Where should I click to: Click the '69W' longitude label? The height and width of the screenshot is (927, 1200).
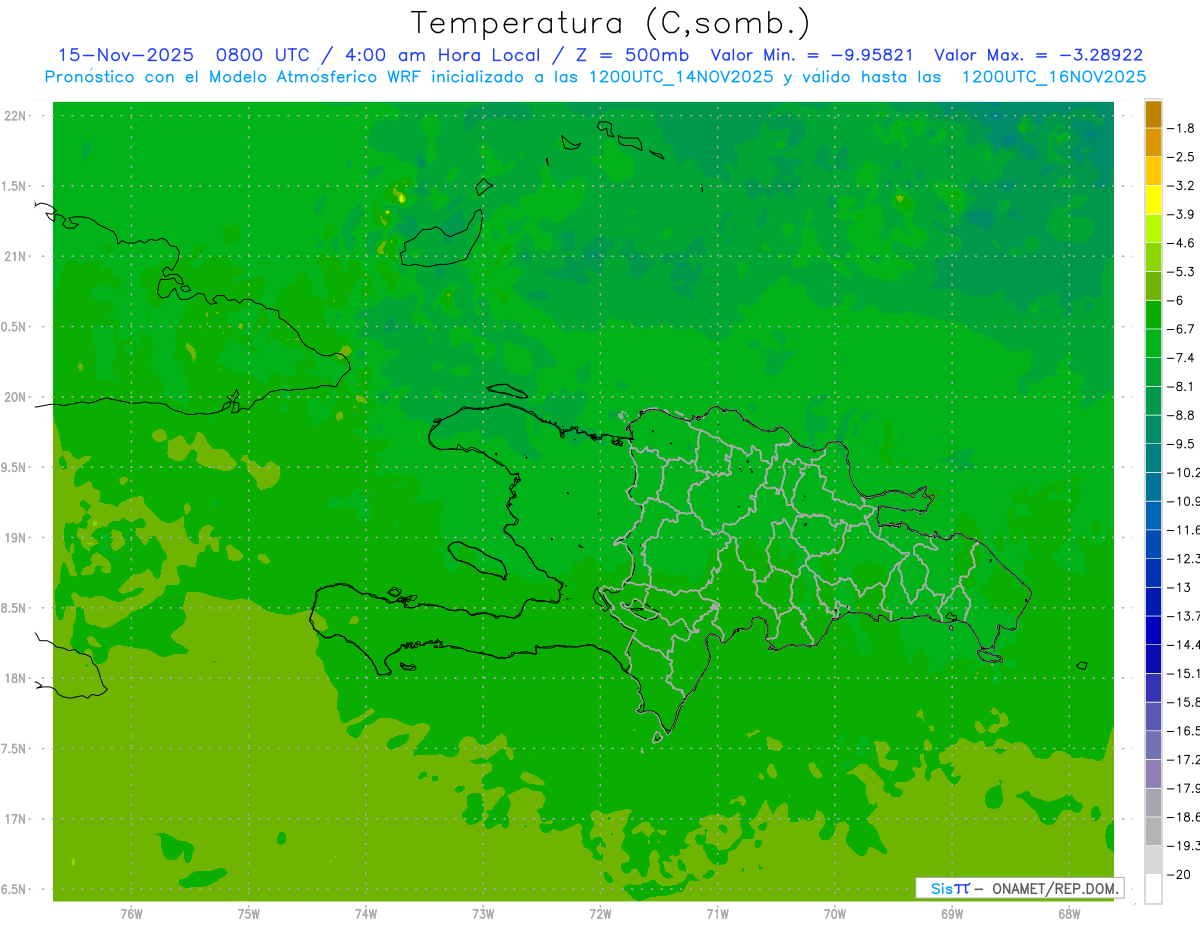click(952, 913)
